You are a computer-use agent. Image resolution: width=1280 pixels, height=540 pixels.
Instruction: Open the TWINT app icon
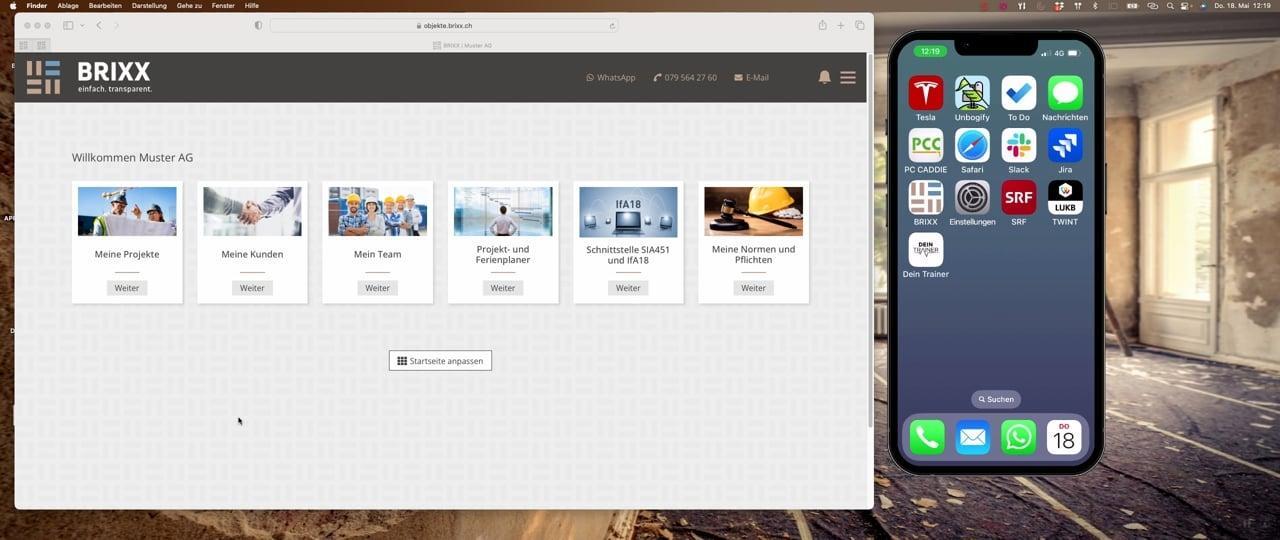click(x=1065, y=197)
